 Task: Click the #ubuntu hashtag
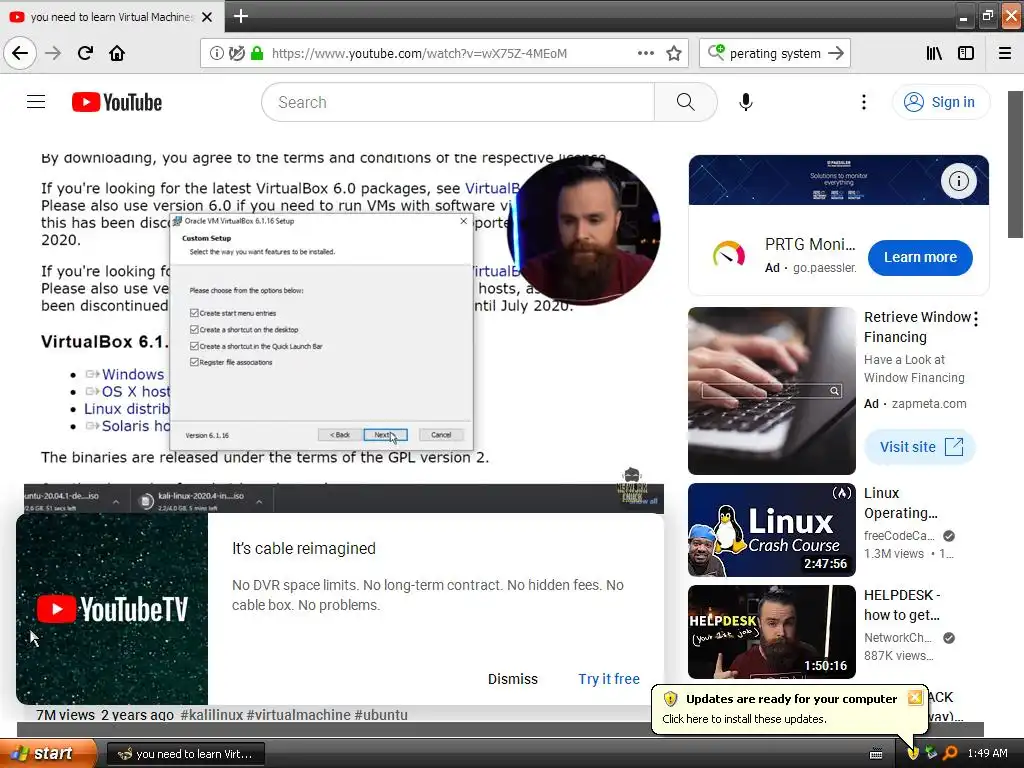(x=381, y=714)
